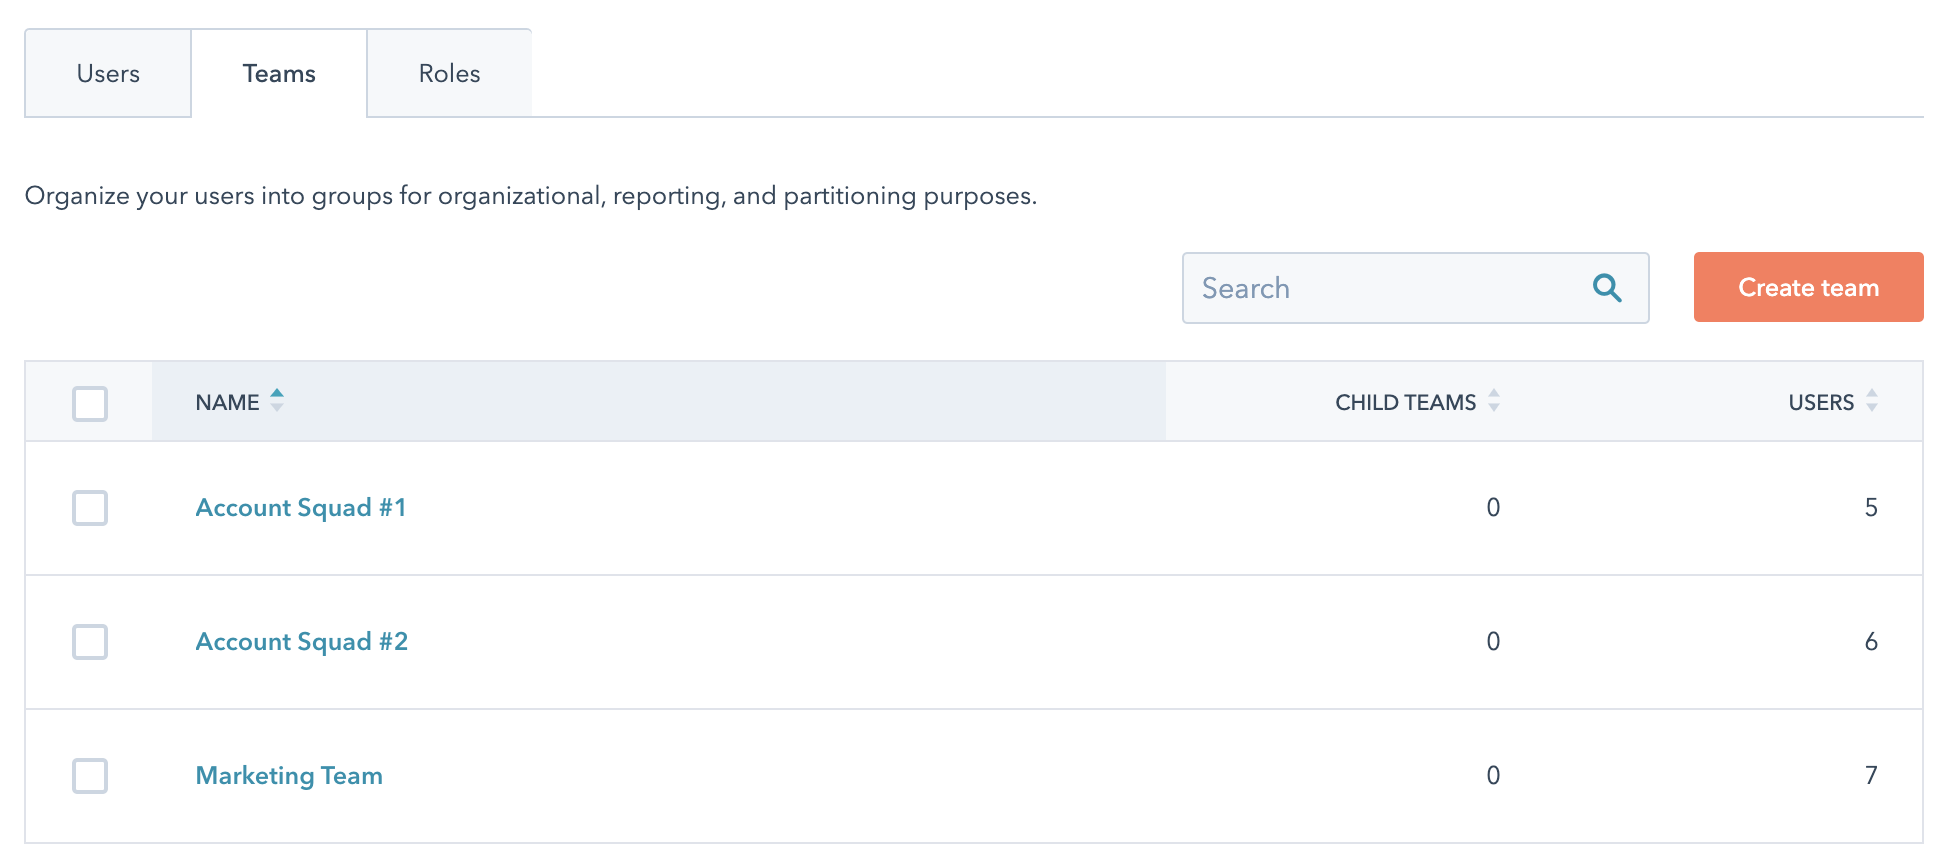Focus the Search teams input field

click(1415, 288)
